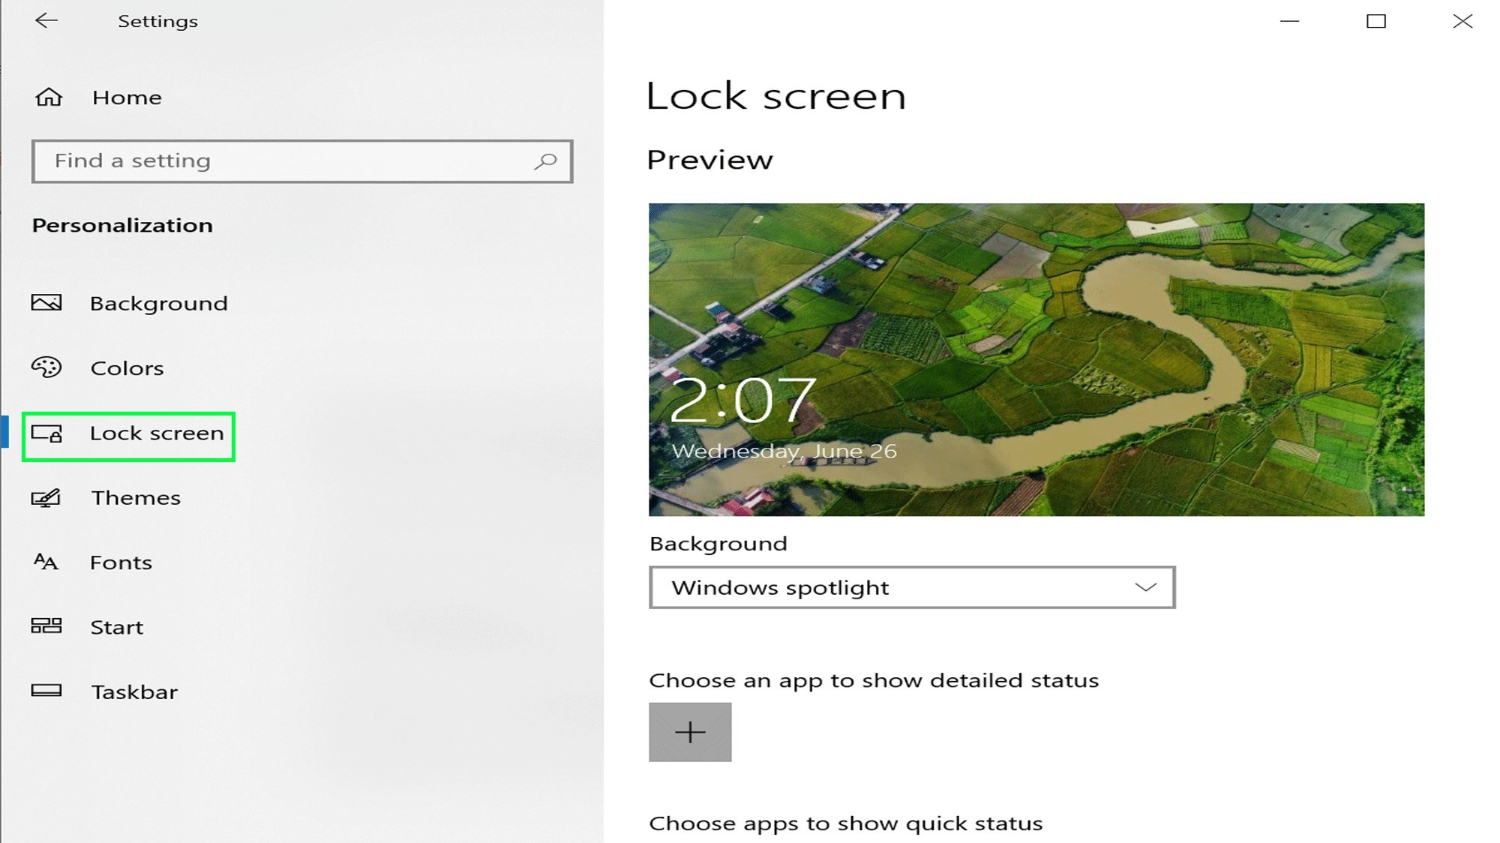This screenshot has width=1500, height=843.
Task: Add an app to show detailed status
Action: pyautogui.click(x=689, y=732)
